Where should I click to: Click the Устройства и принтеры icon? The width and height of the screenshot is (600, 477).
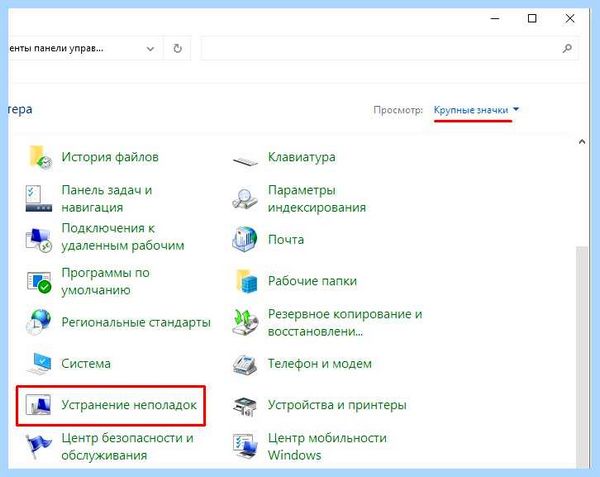coord(245,407)
